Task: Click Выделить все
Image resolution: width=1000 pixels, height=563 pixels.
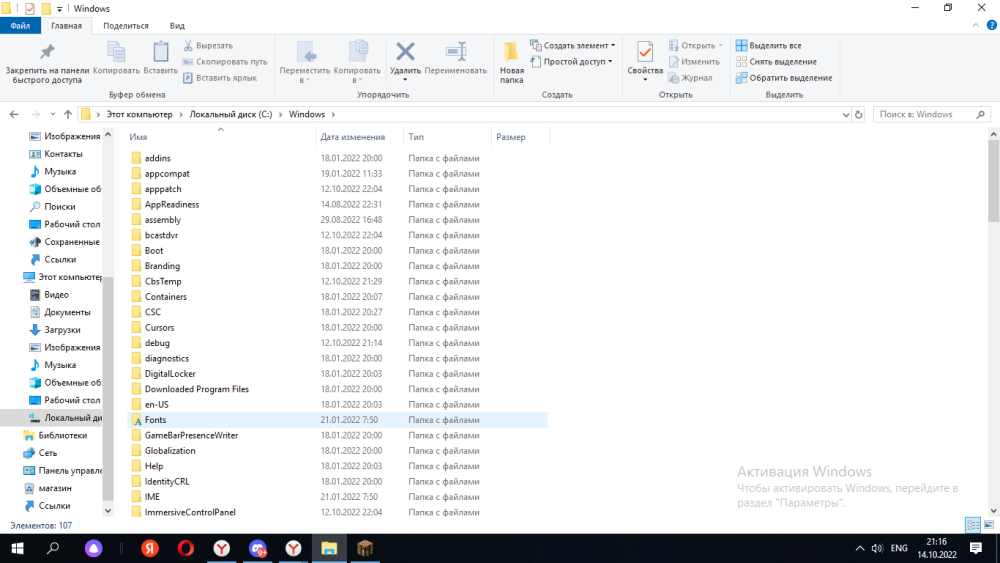Action: pyautogui.click(x=768, y=45)
